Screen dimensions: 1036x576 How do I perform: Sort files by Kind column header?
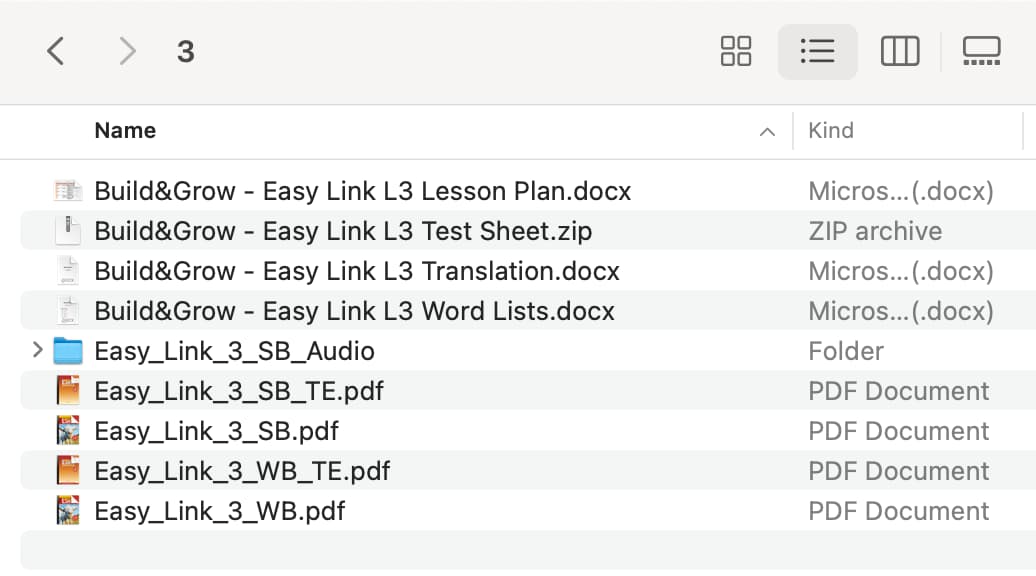coord(831,131)
